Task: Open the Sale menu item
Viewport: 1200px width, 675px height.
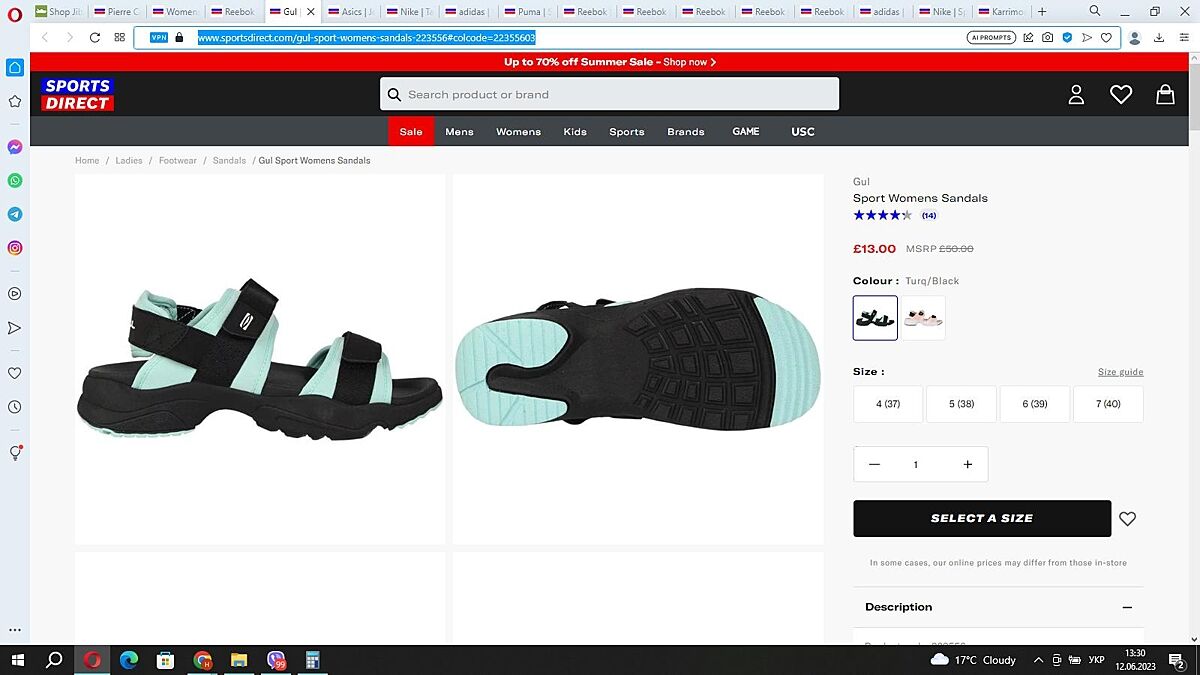Action: click(411, 132)
